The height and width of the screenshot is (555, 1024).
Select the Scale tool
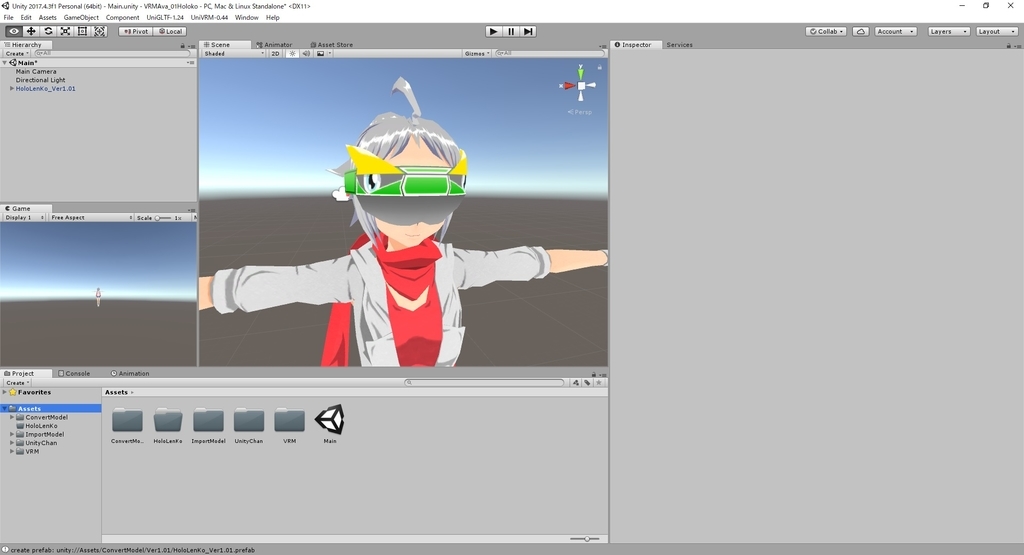65,31
